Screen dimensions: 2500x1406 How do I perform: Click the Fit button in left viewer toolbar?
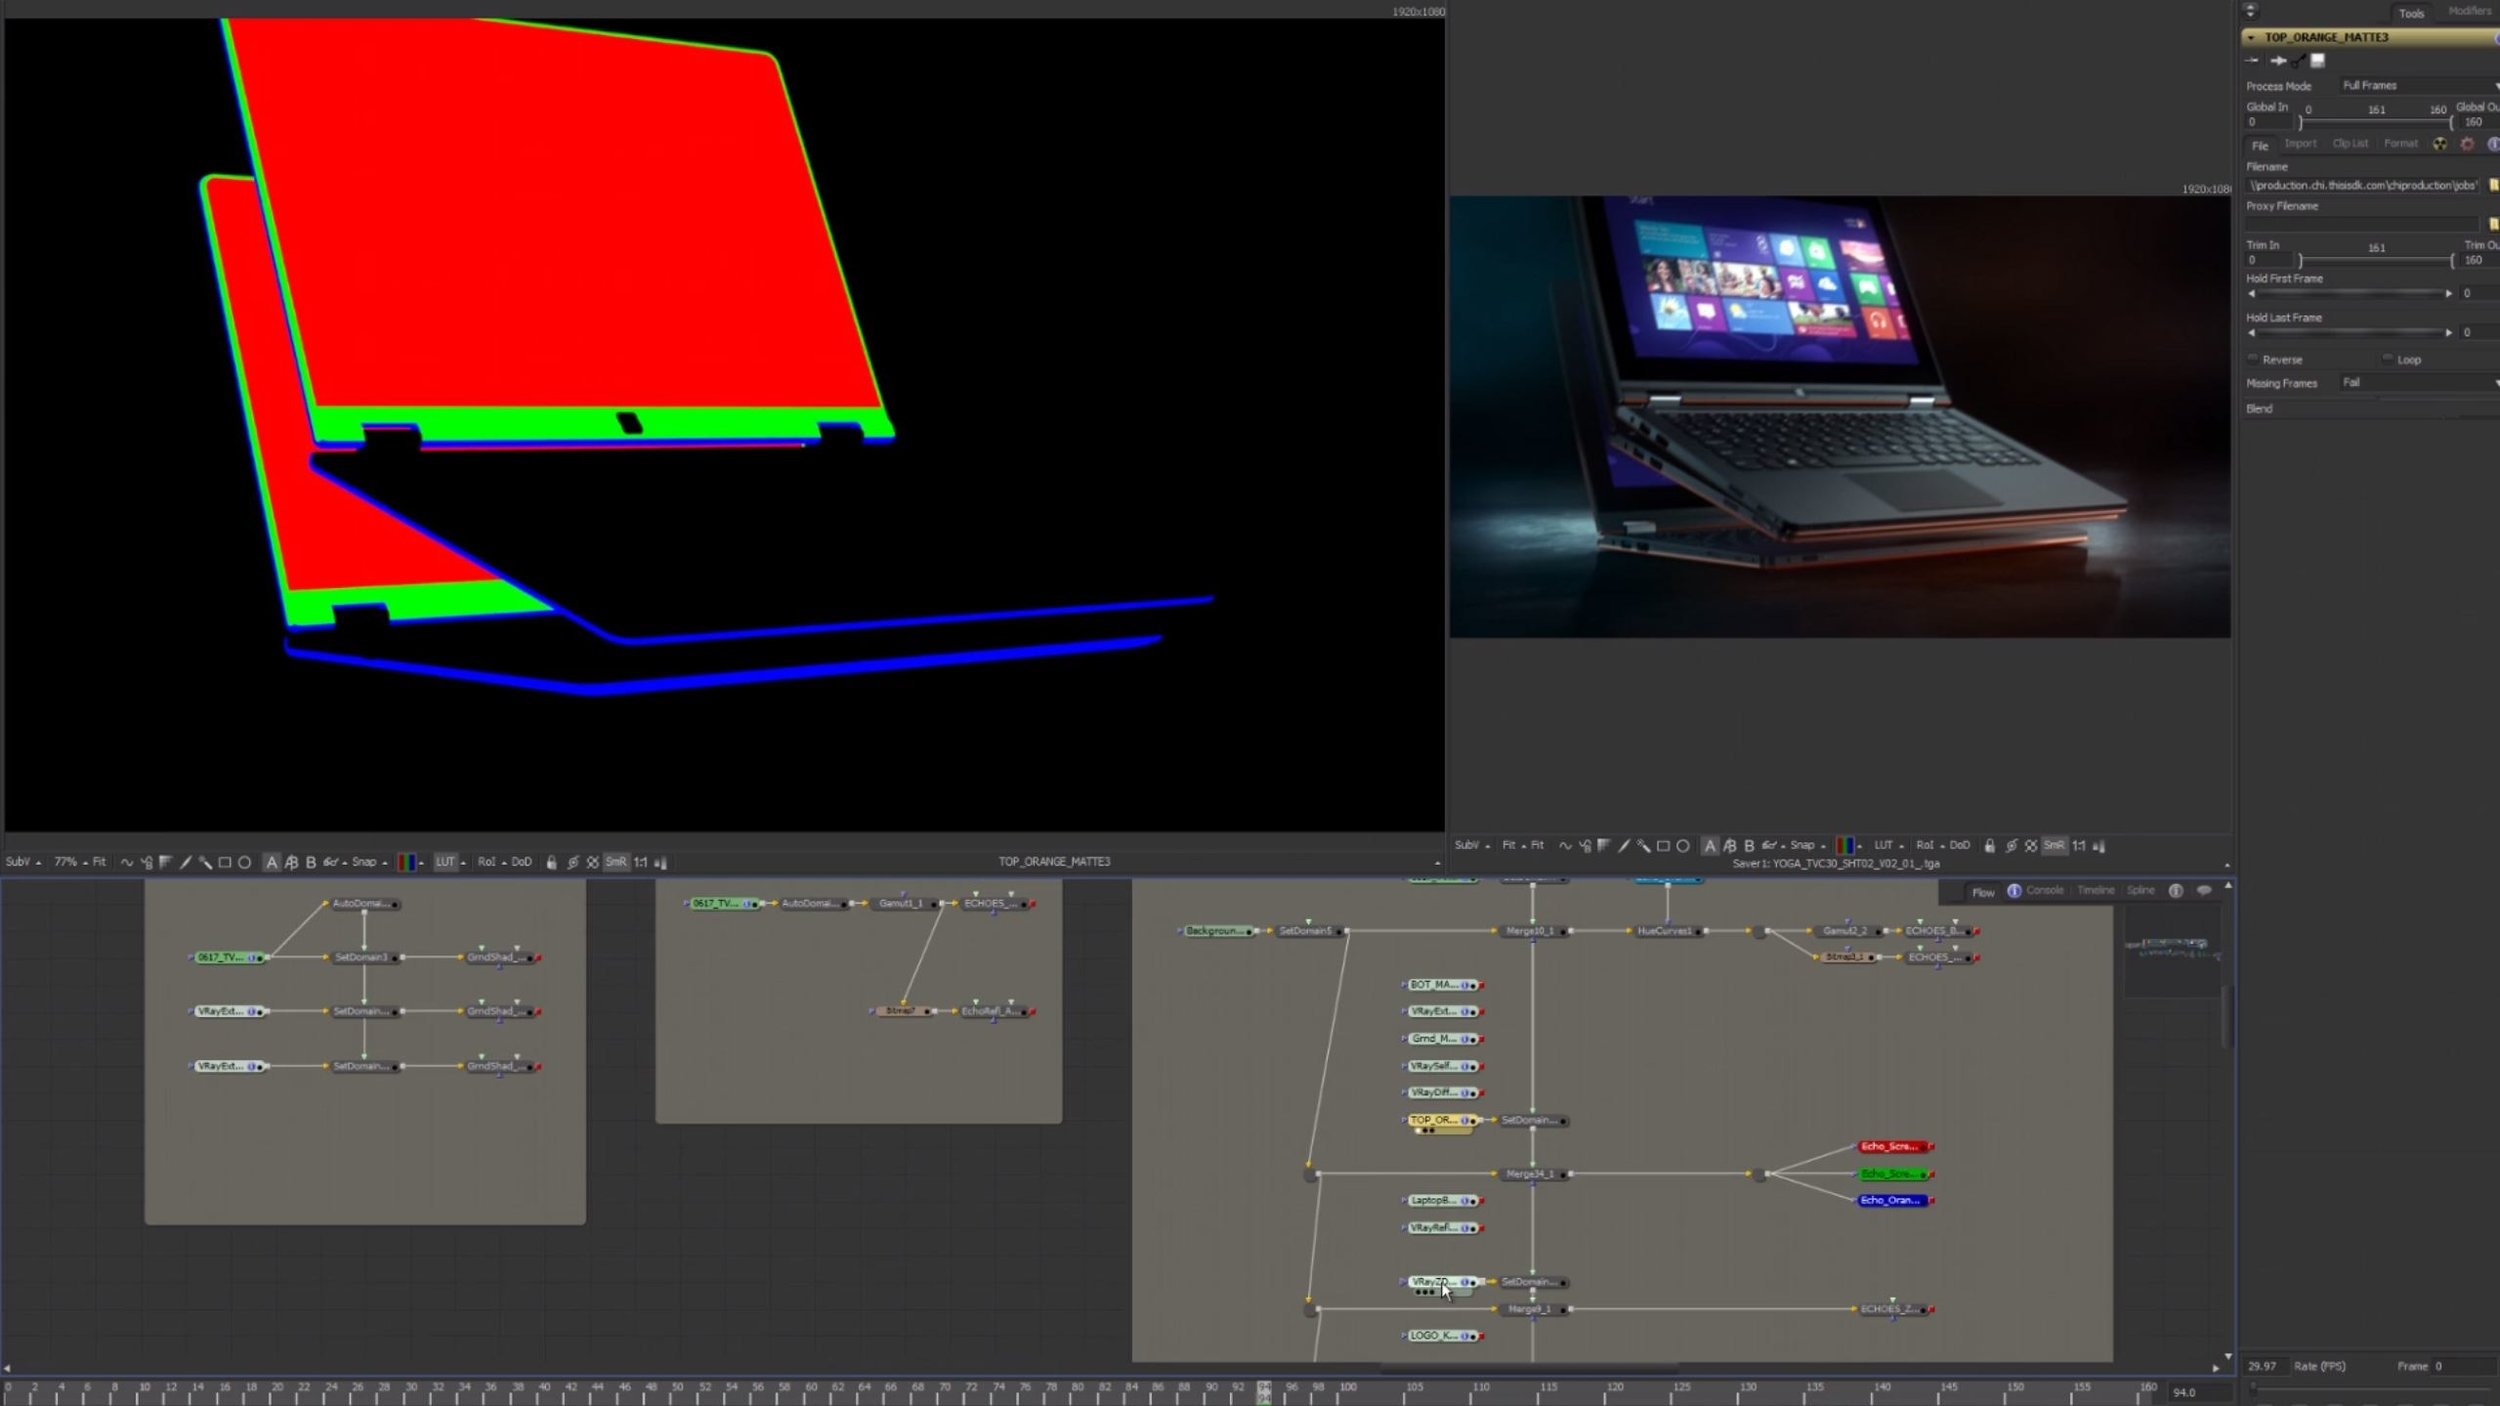pos(99,862)
